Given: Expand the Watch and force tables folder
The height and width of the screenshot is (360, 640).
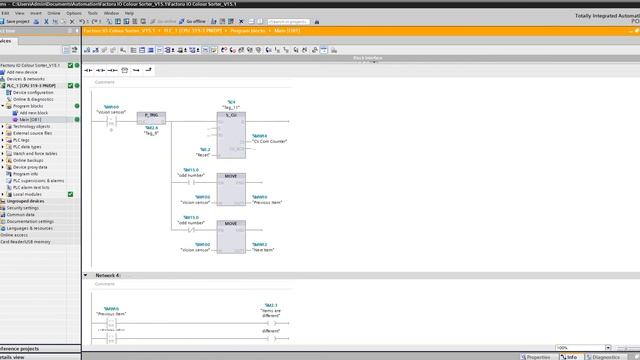Looking at the screenshot, I should pos(3,153).
